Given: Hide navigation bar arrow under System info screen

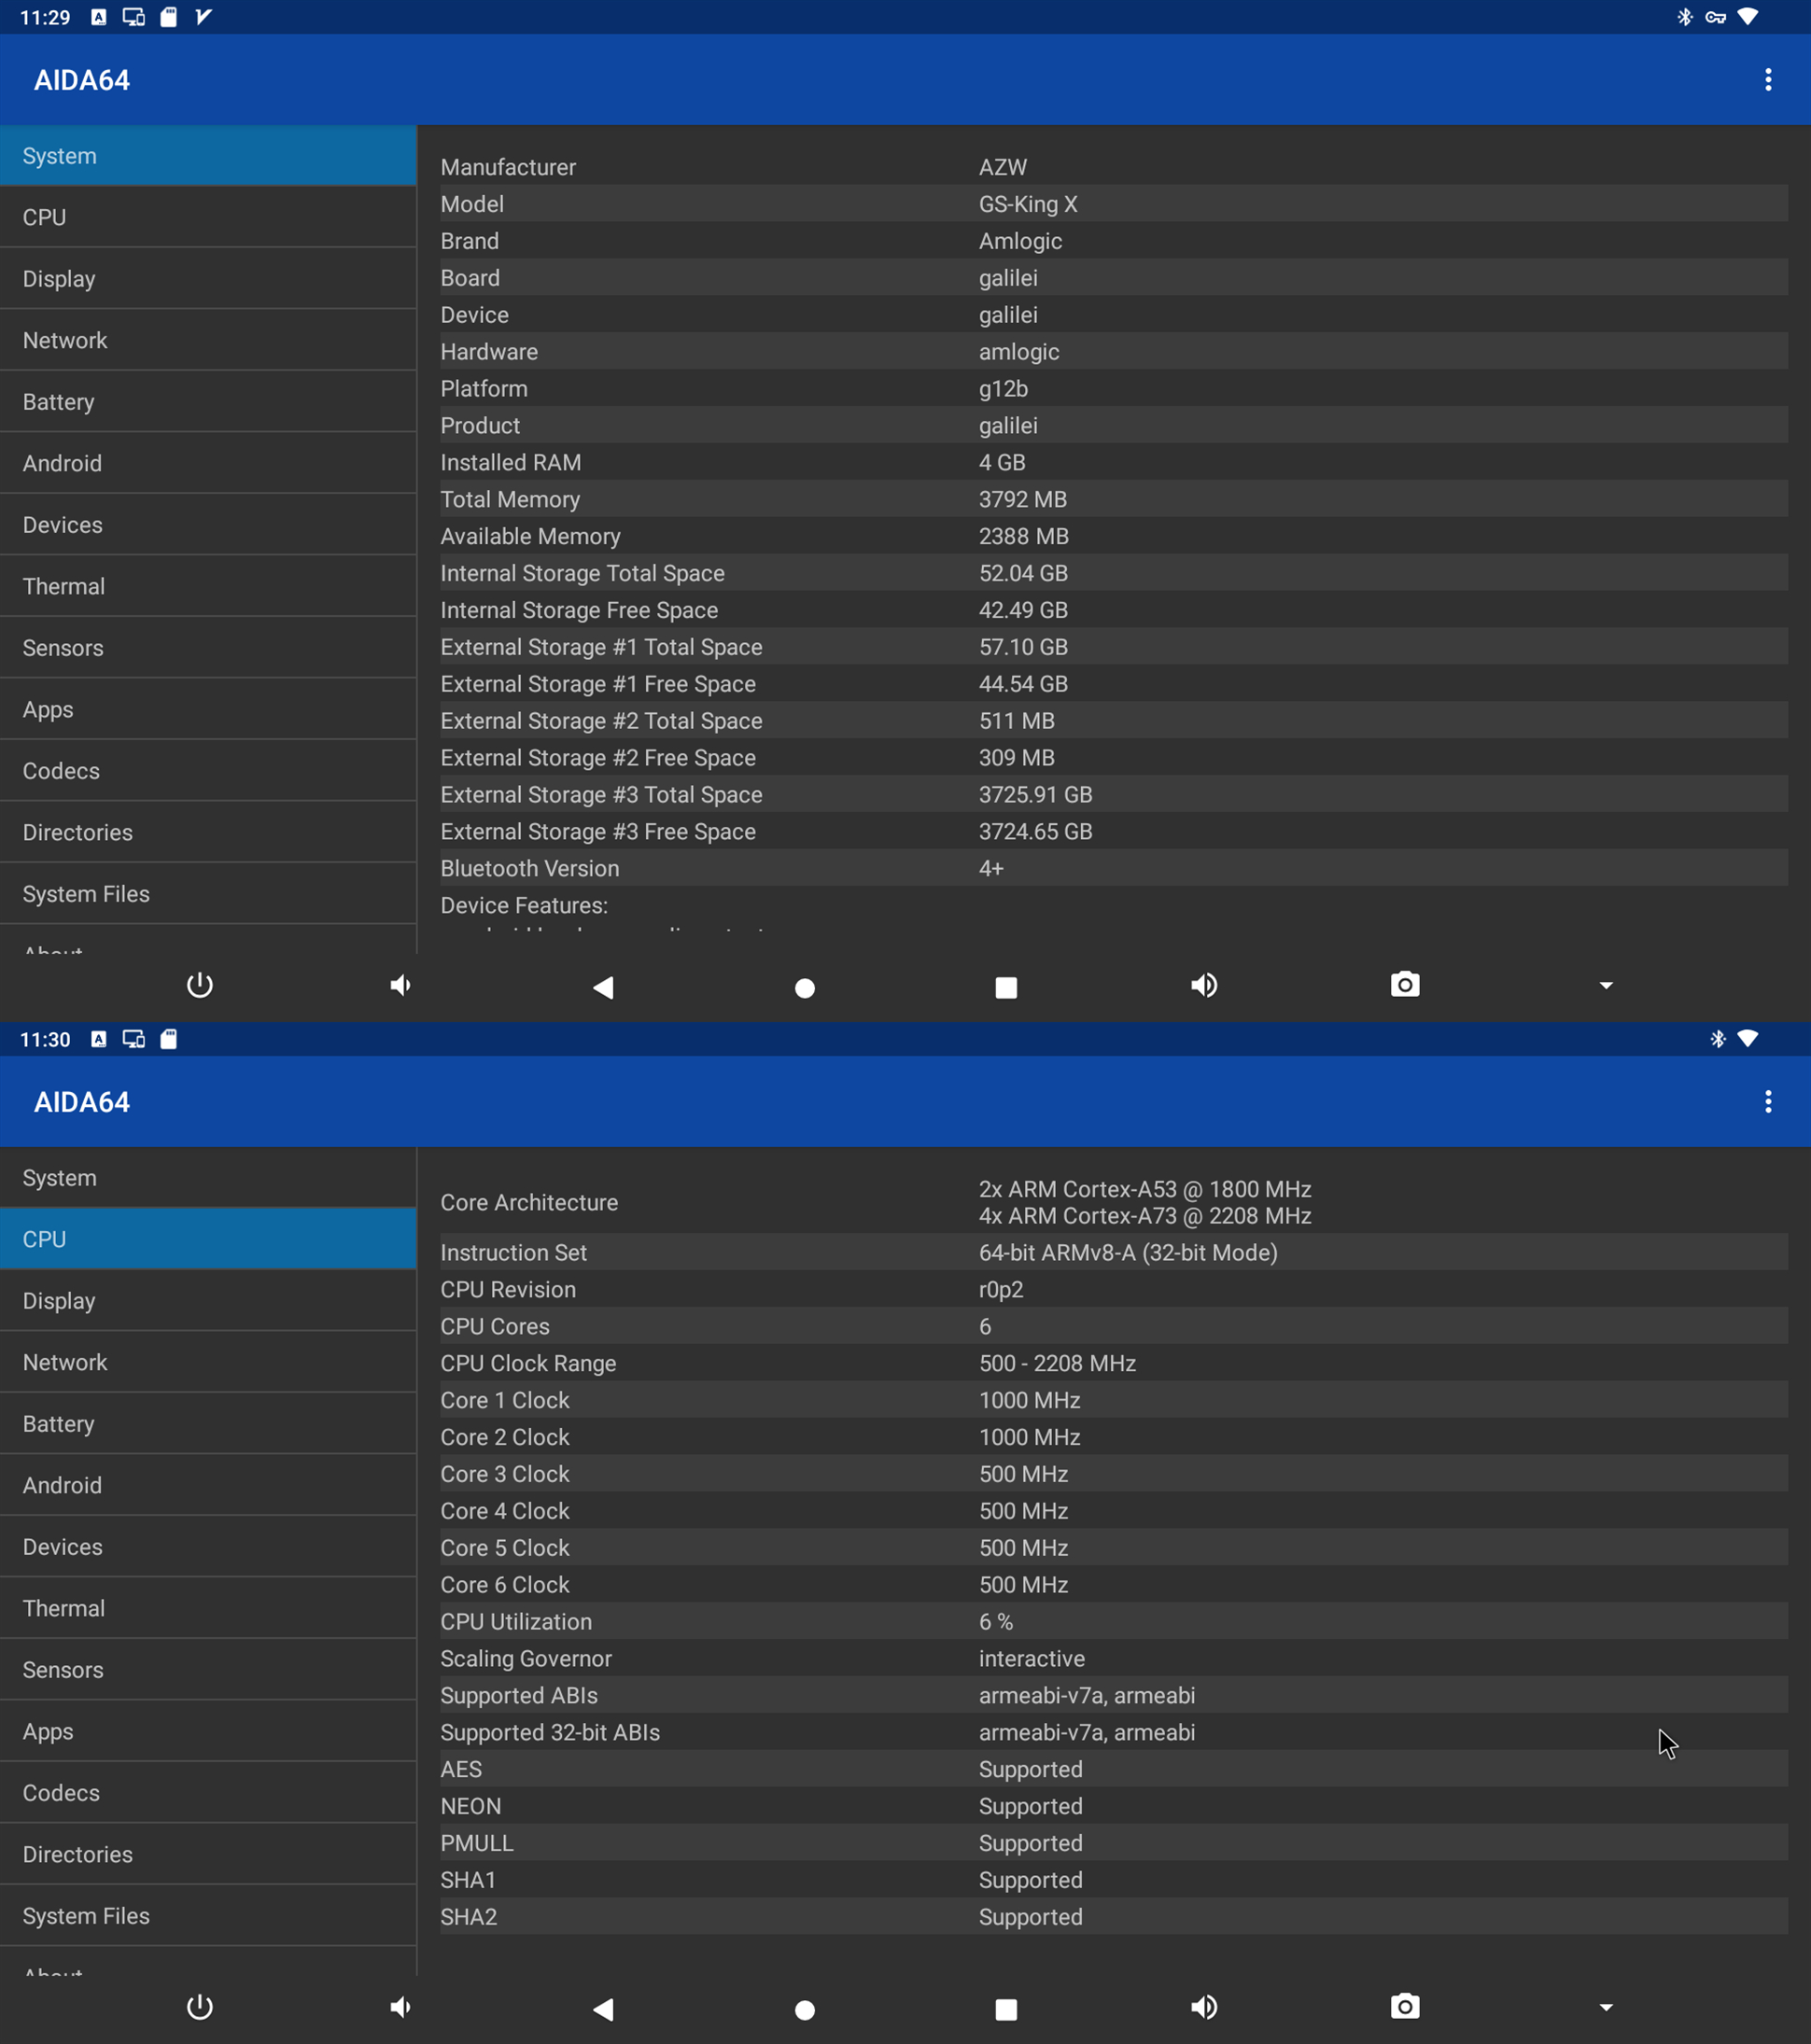Looking at the screenshot, I should [1606, 986].
